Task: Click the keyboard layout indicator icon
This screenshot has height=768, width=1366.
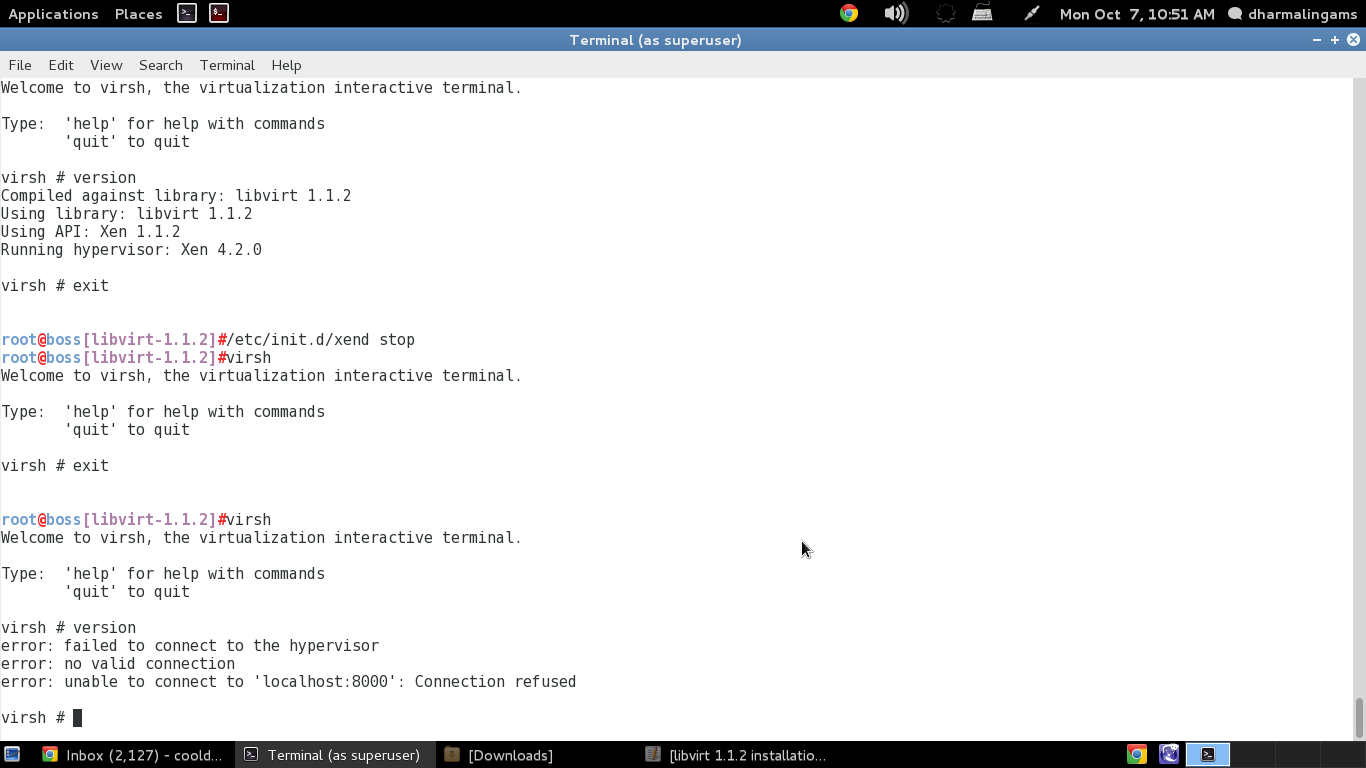Action: (x=982, y=13)
